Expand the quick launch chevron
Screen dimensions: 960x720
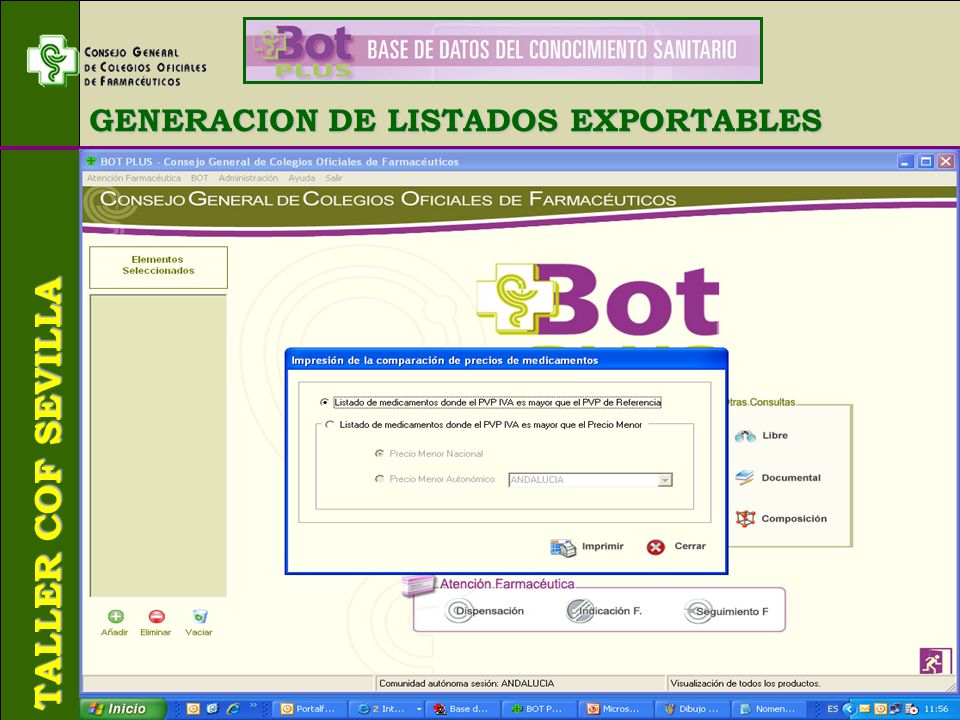coord(253,706)
